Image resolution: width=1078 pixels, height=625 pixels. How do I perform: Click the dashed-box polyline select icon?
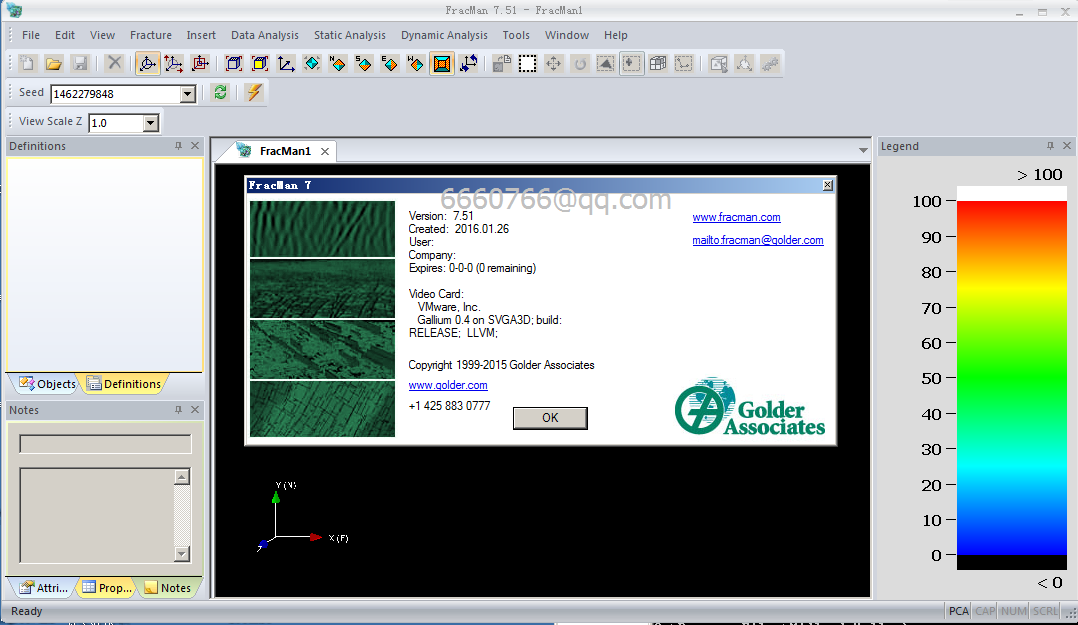(x=683, y=64)
